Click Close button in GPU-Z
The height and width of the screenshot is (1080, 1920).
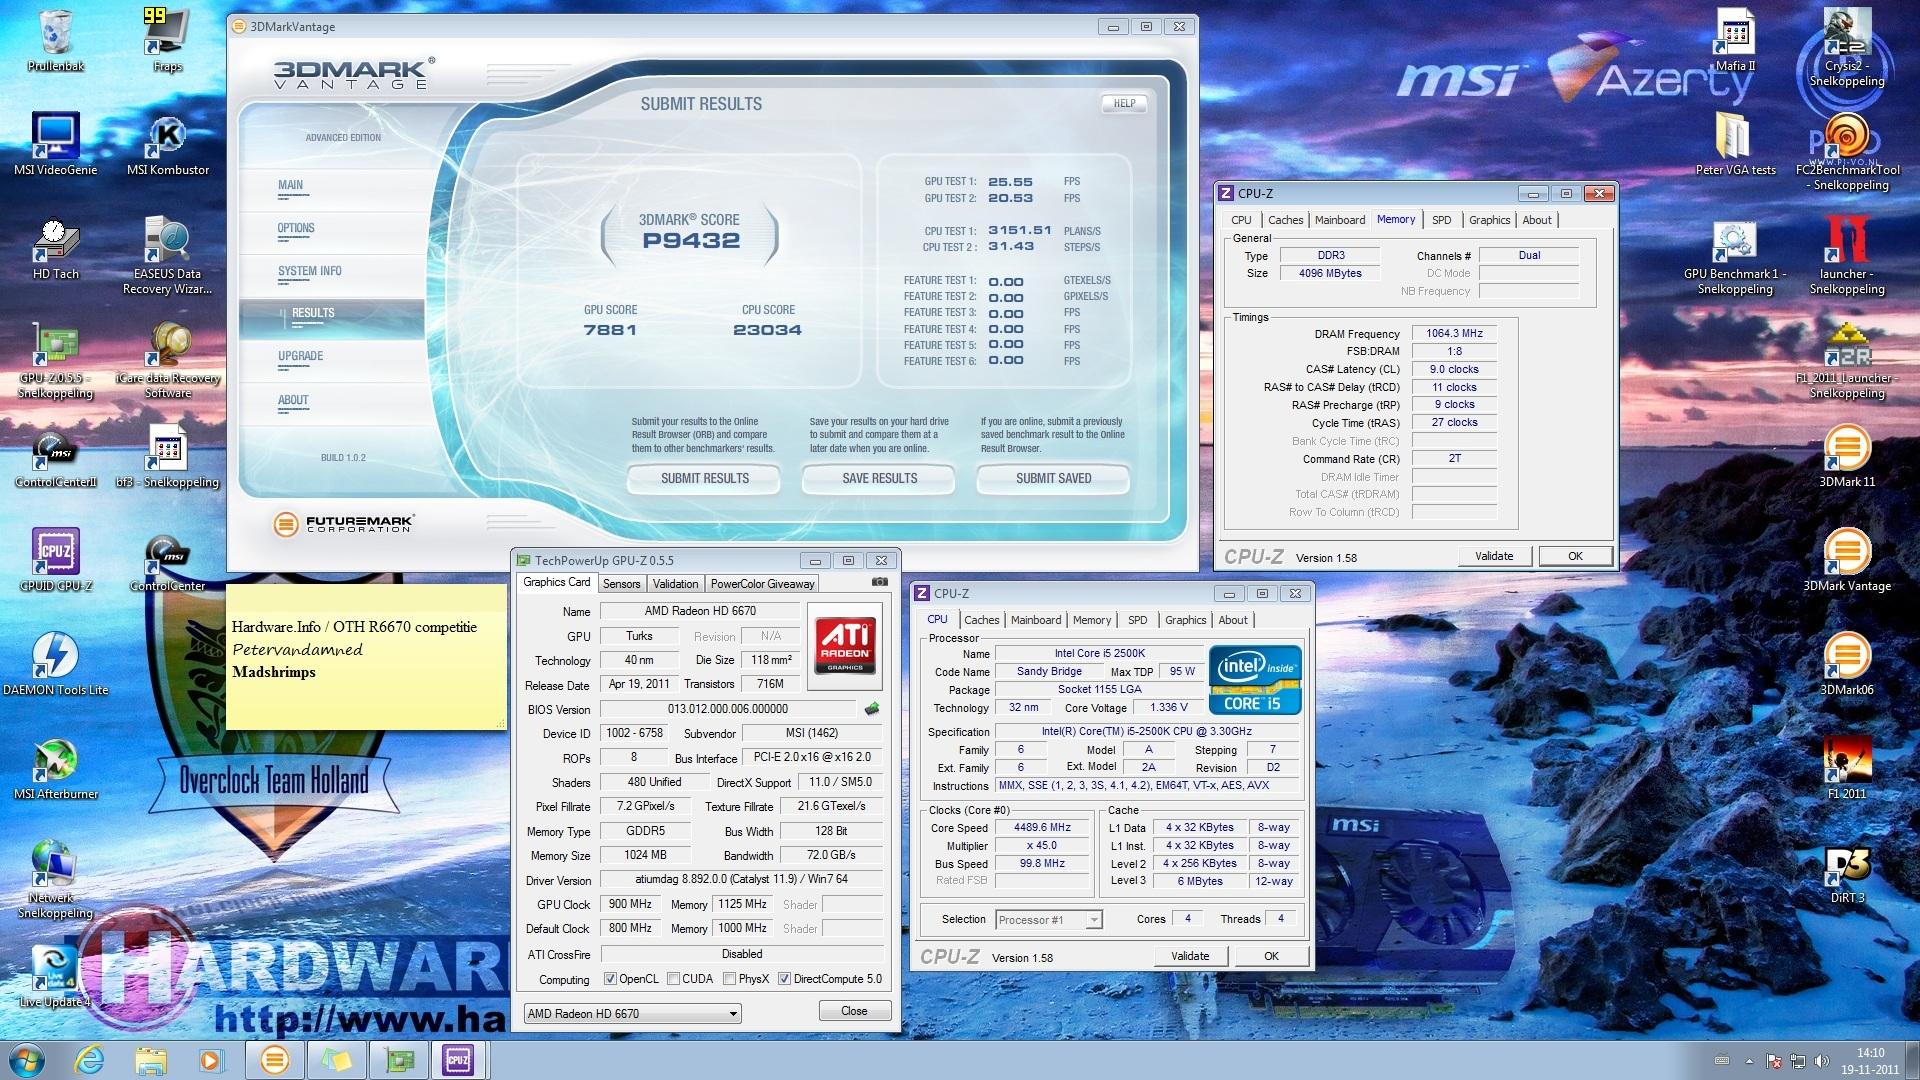pos(854,1011)
